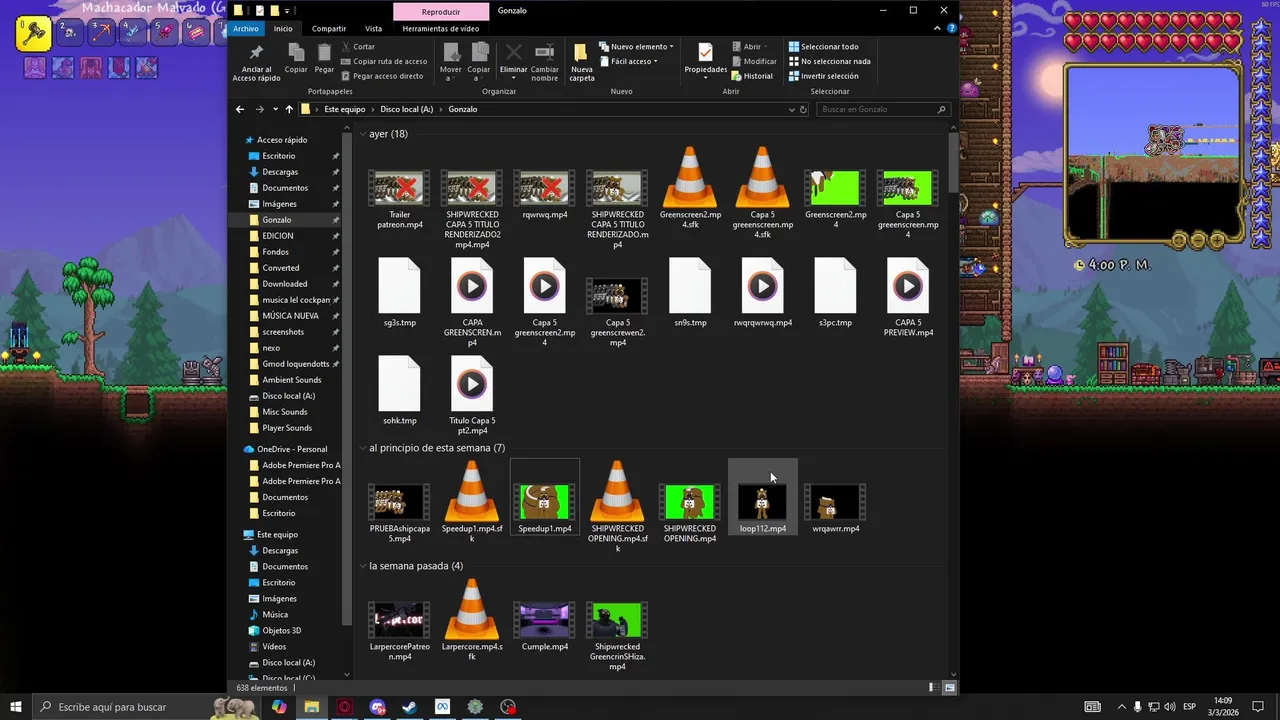Screen dimensions: 1280x720
Task: Switch to large icons view in status bar
Action: point(950,688)
